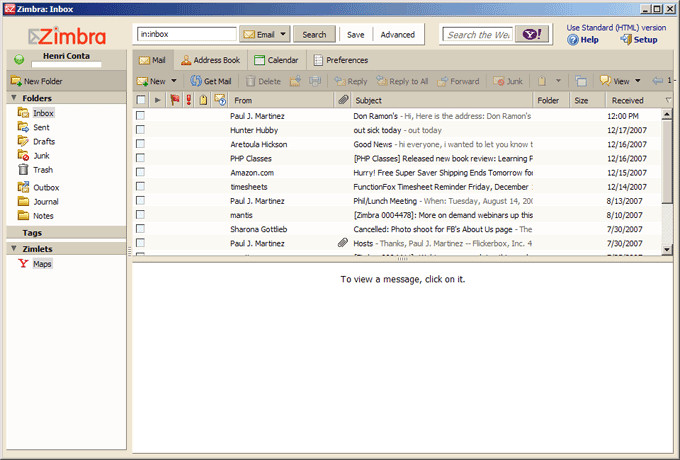Click the Received column sort arrow
The height and width of the screenshot is (460, 680).
pyautogui.click(x=668, y=100)
